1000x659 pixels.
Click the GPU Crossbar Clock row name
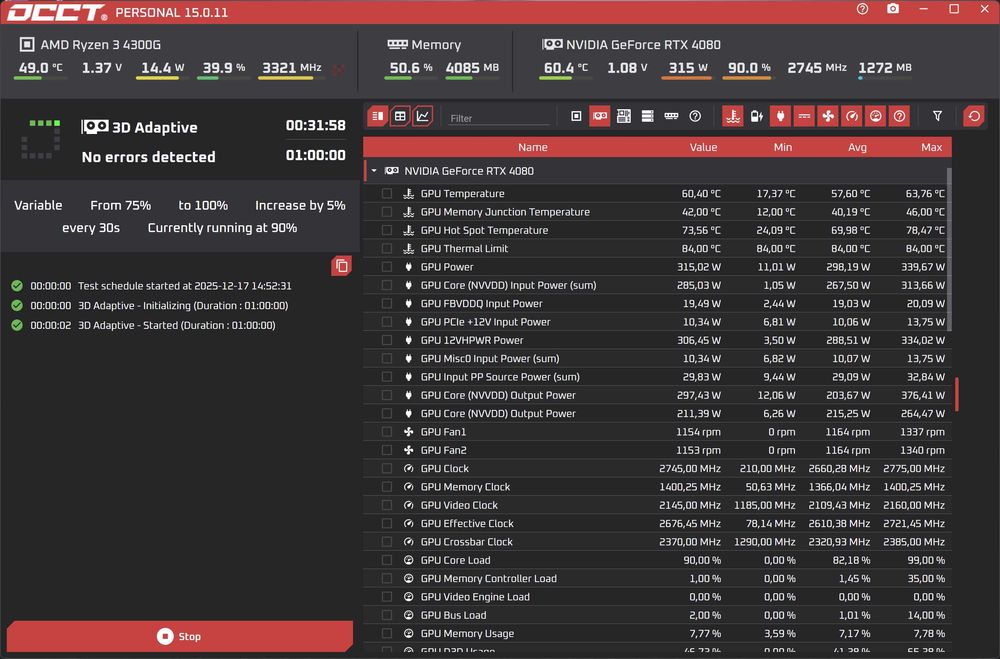(x=466, y=542)
